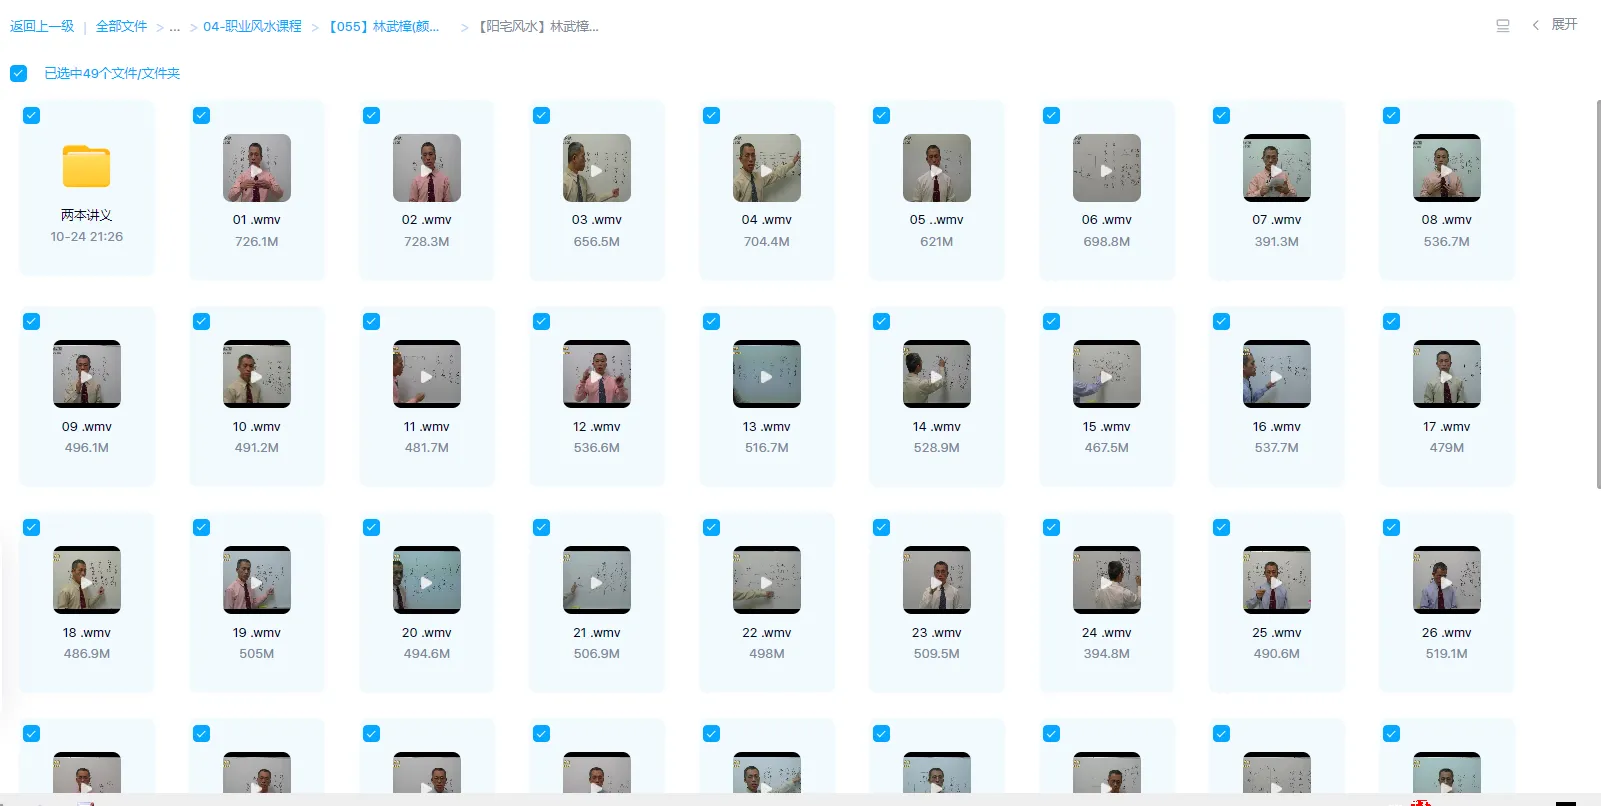Play video thumbnail 19 .wmv
The image size is (1601, 806).
257,580
